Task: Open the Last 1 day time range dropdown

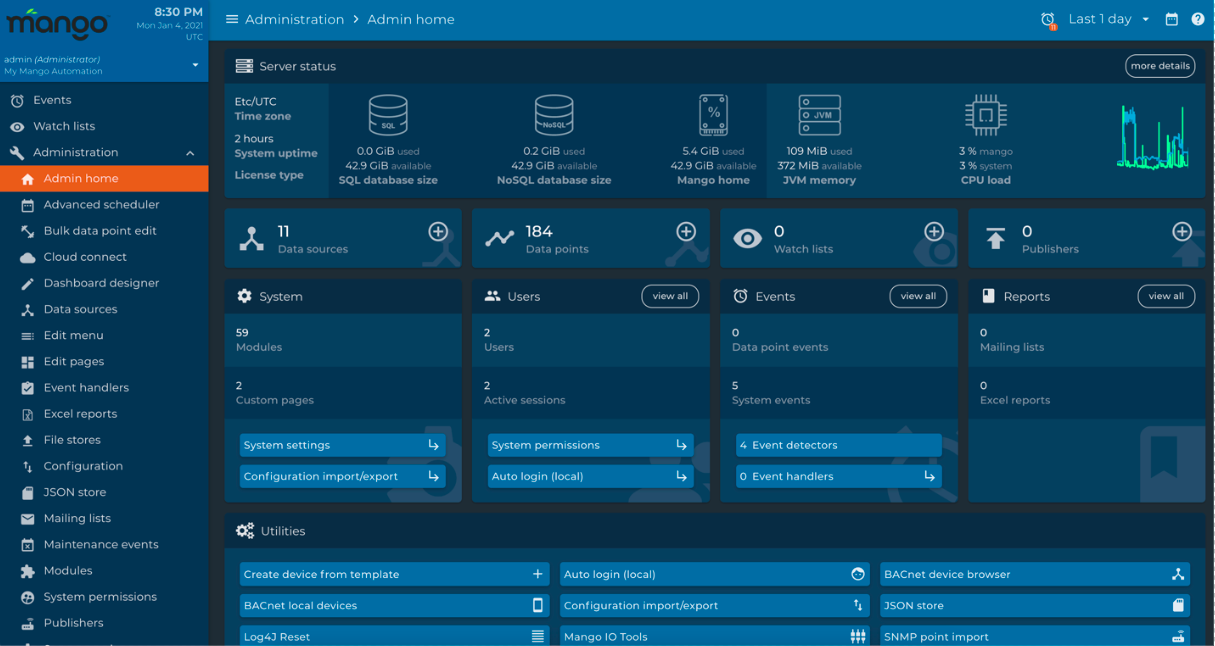Action: 1109,19
